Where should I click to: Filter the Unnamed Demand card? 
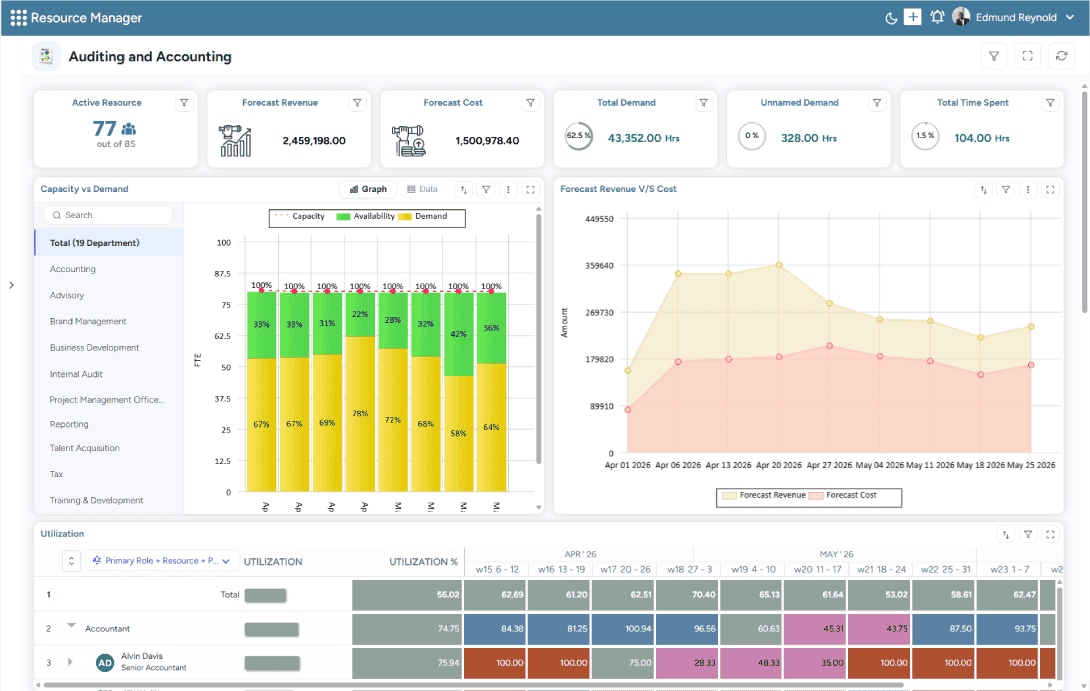tap(877, 103)
